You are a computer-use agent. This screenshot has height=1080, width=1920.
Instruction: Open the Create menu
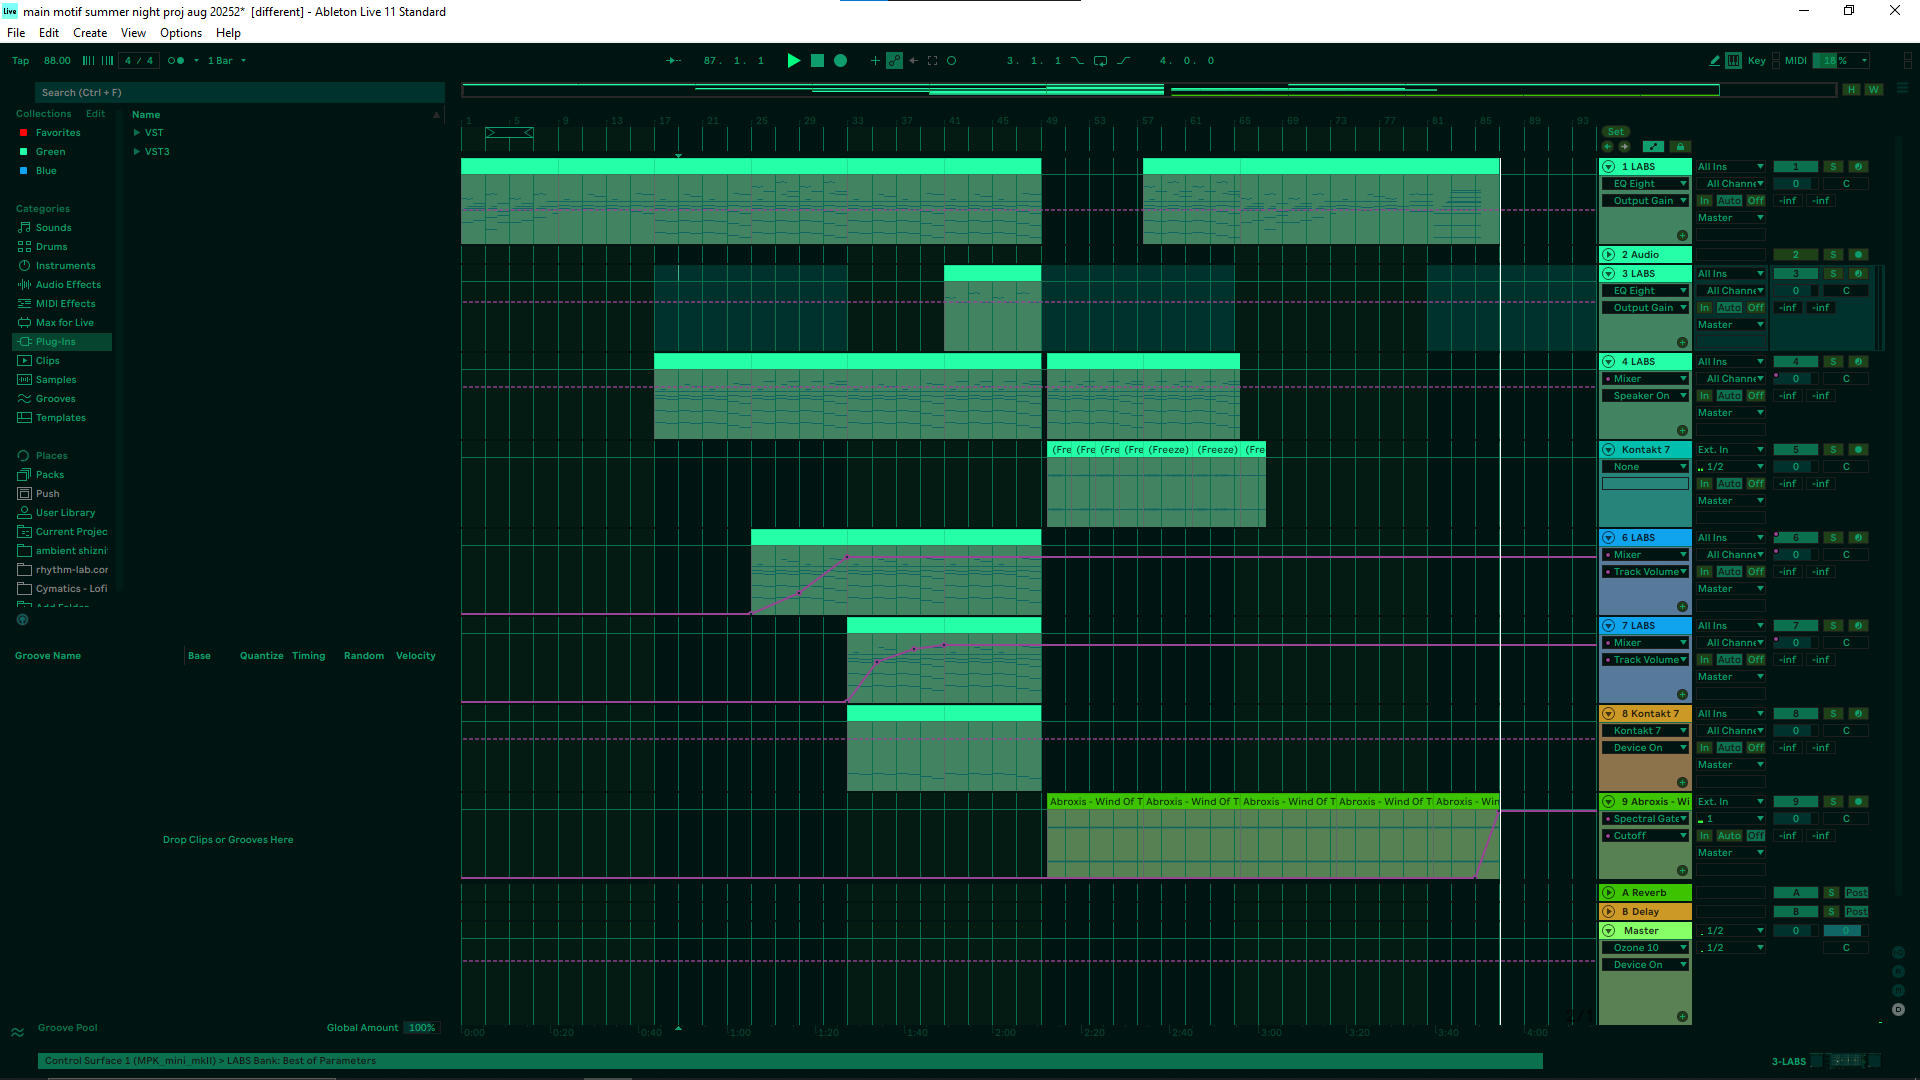pos(90,33)
